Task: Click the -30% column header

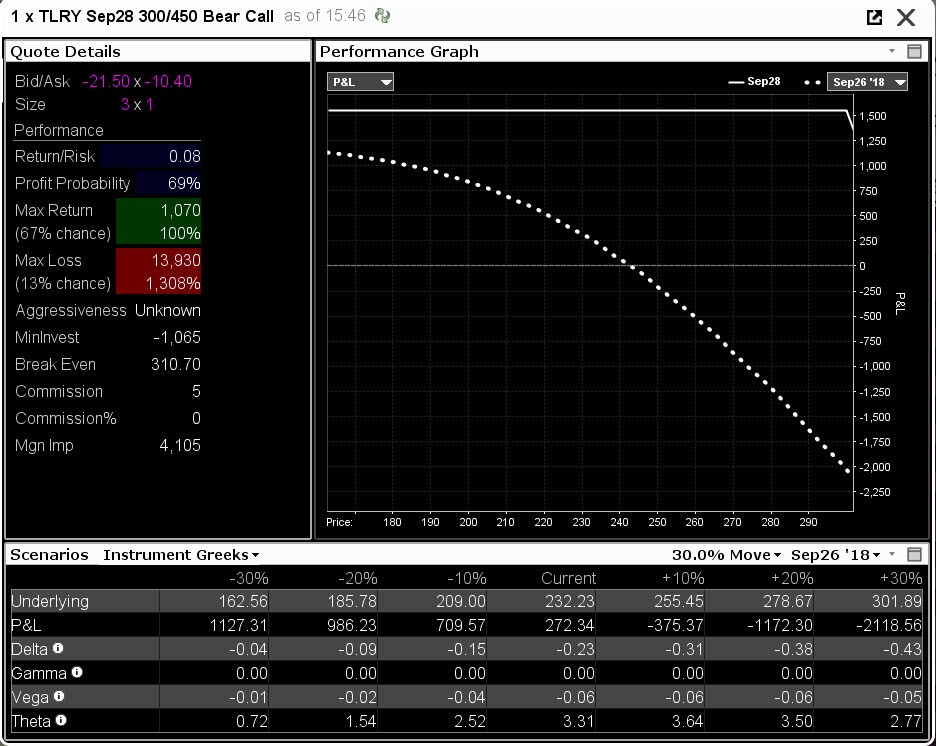Action: [248, 578]
